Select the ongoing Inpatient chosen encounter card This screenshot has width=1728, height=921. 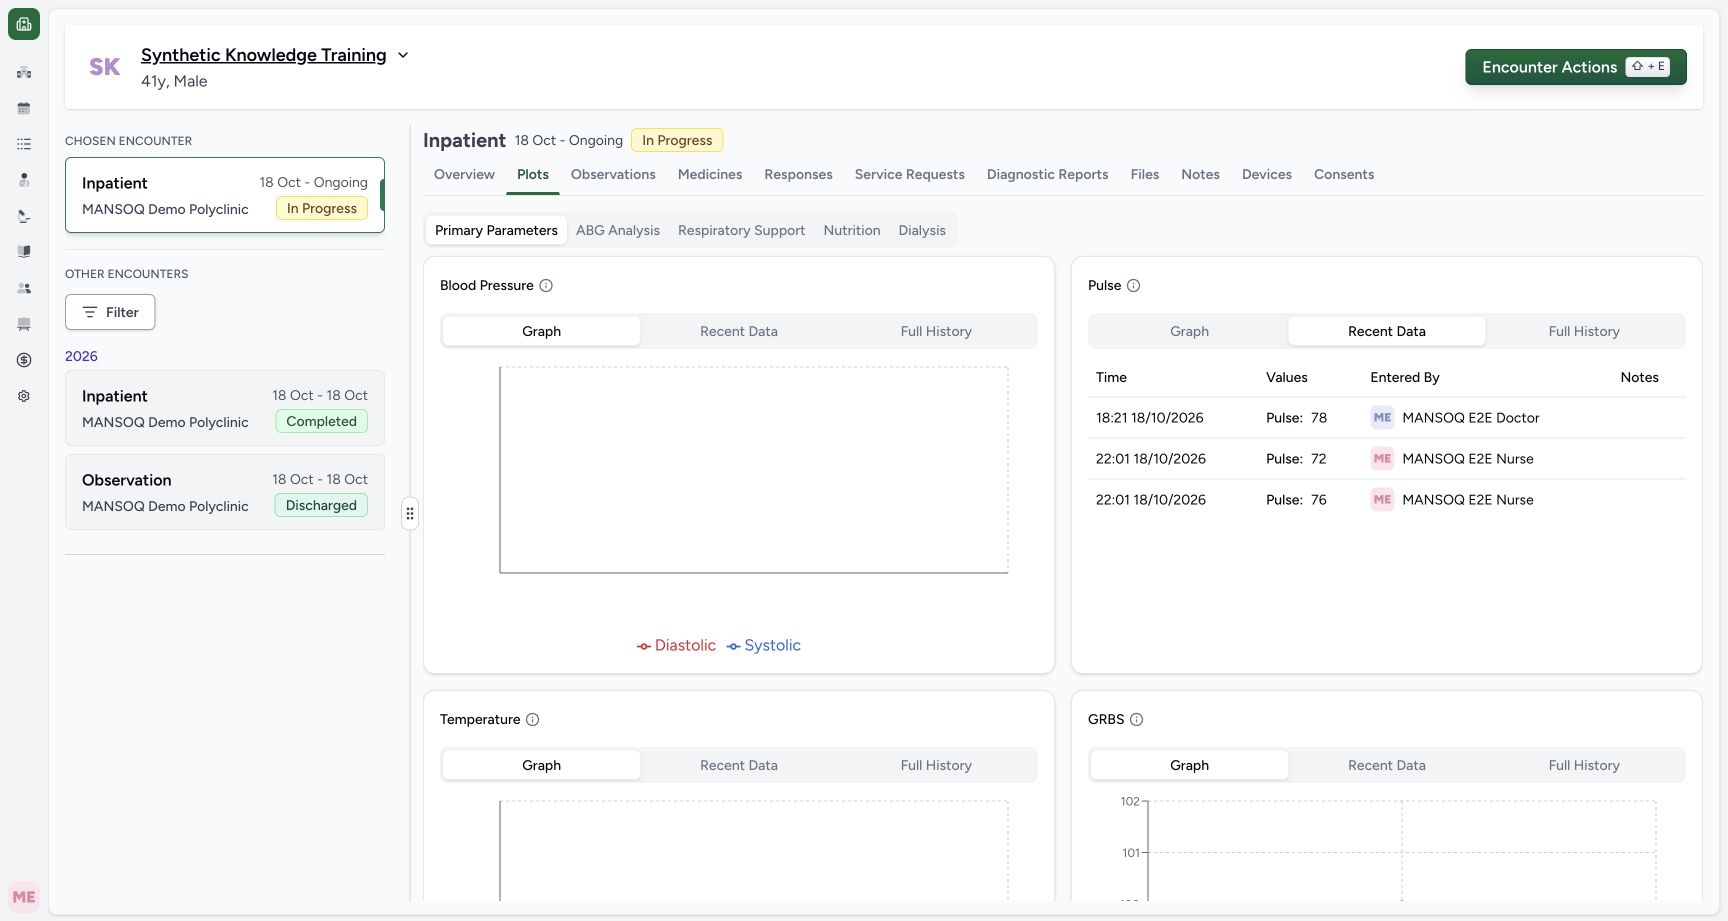[225, 195]
